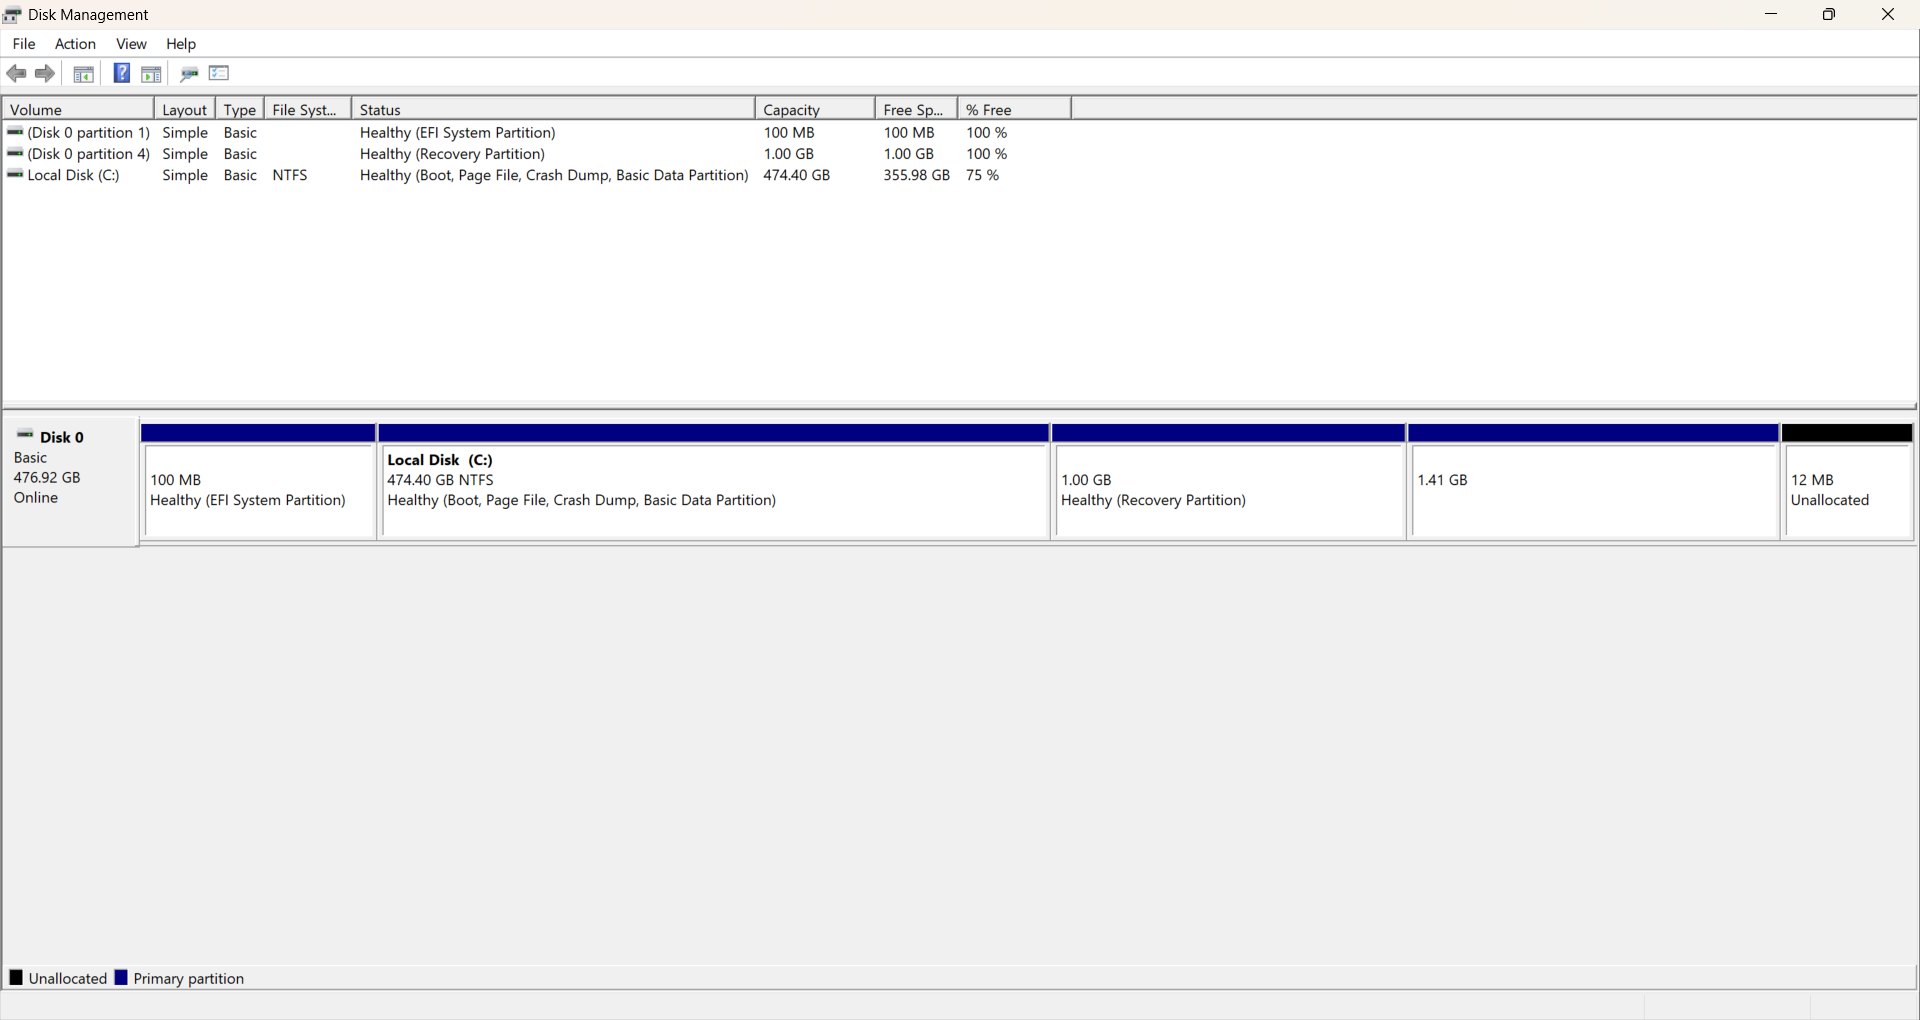
Task: Click the Unallocated black legend swatch
Action: pyautogui.click(x=16, y=977)
